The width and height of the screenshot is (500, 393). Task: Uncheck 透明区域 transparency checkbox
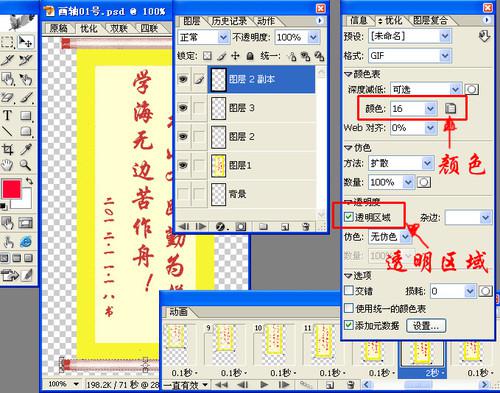(x=349, y=217)
